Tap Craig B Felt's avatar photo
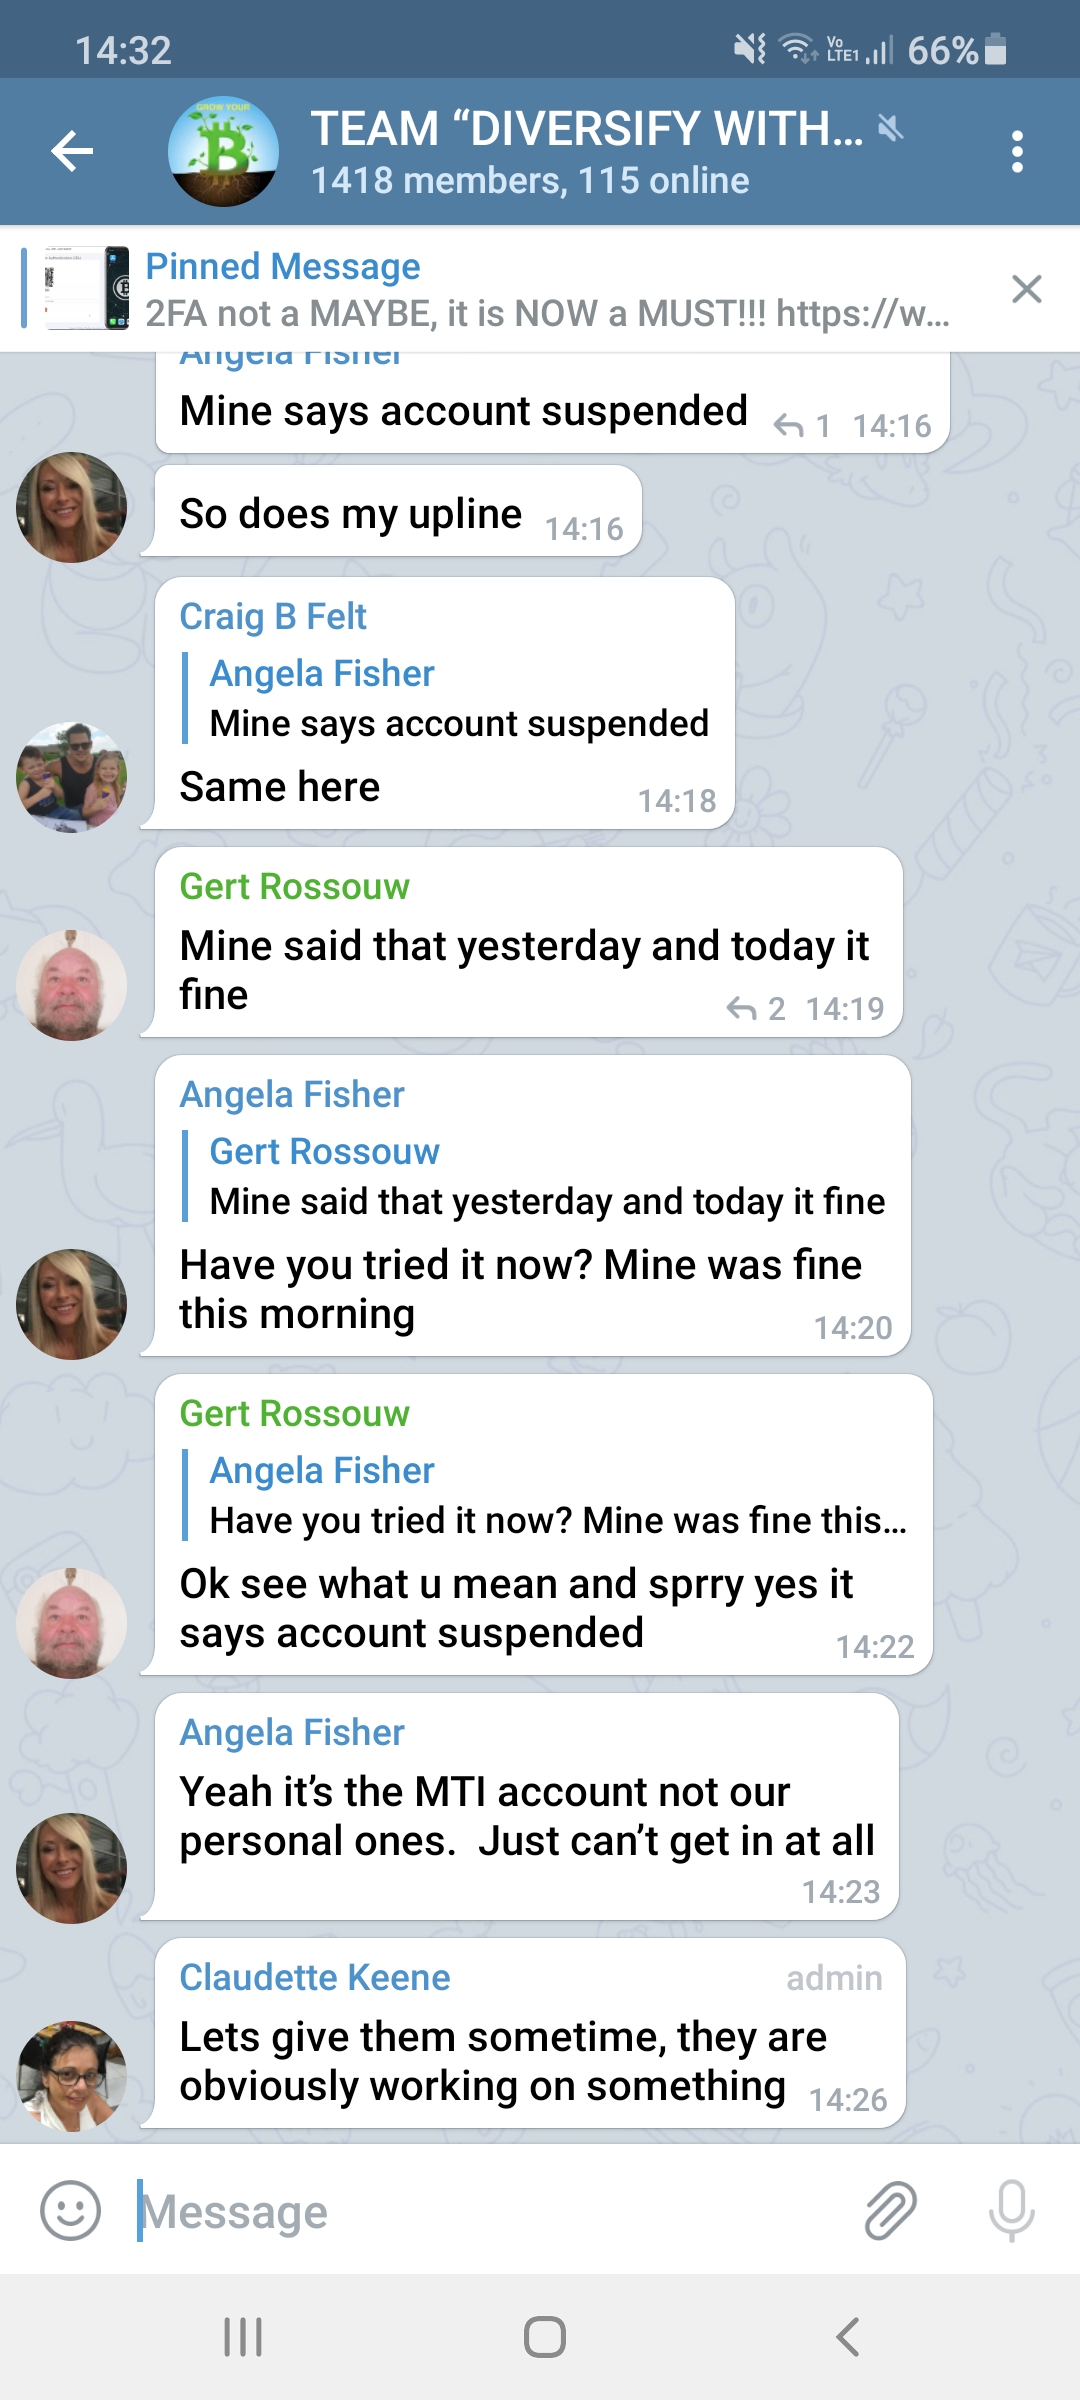The height and width of the screenshot is (2400, 1080). coord(71,777)
